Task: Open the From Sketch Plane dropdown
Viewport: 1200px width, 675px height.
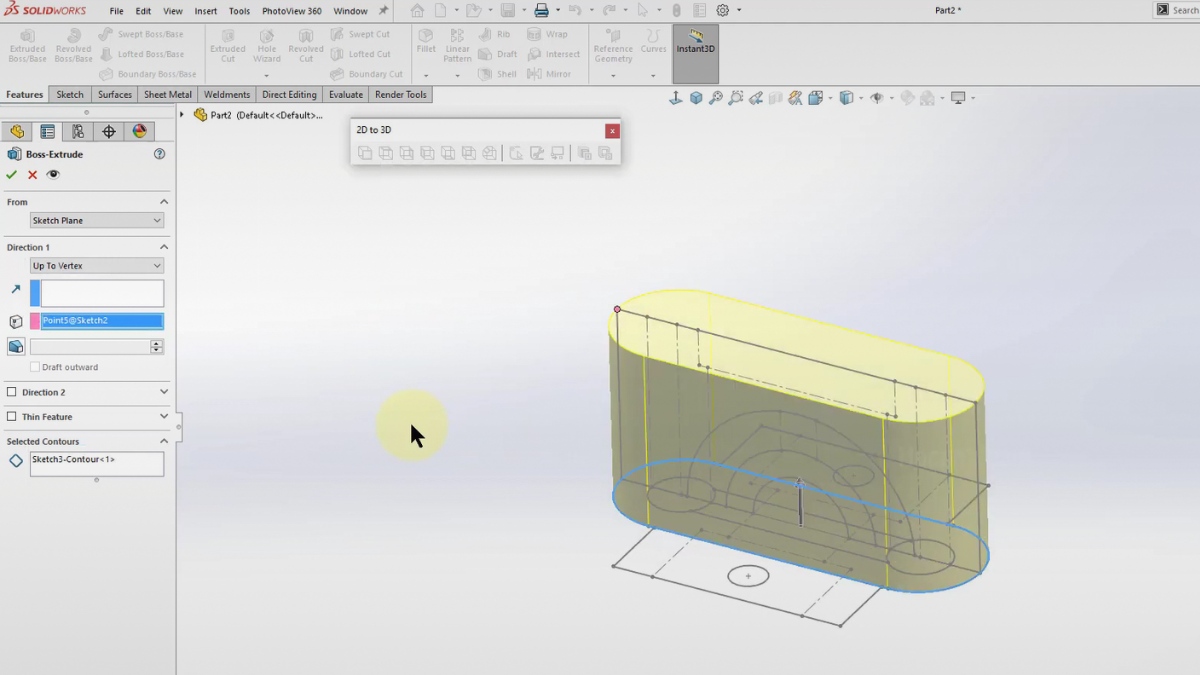Action: click(96, 220)
